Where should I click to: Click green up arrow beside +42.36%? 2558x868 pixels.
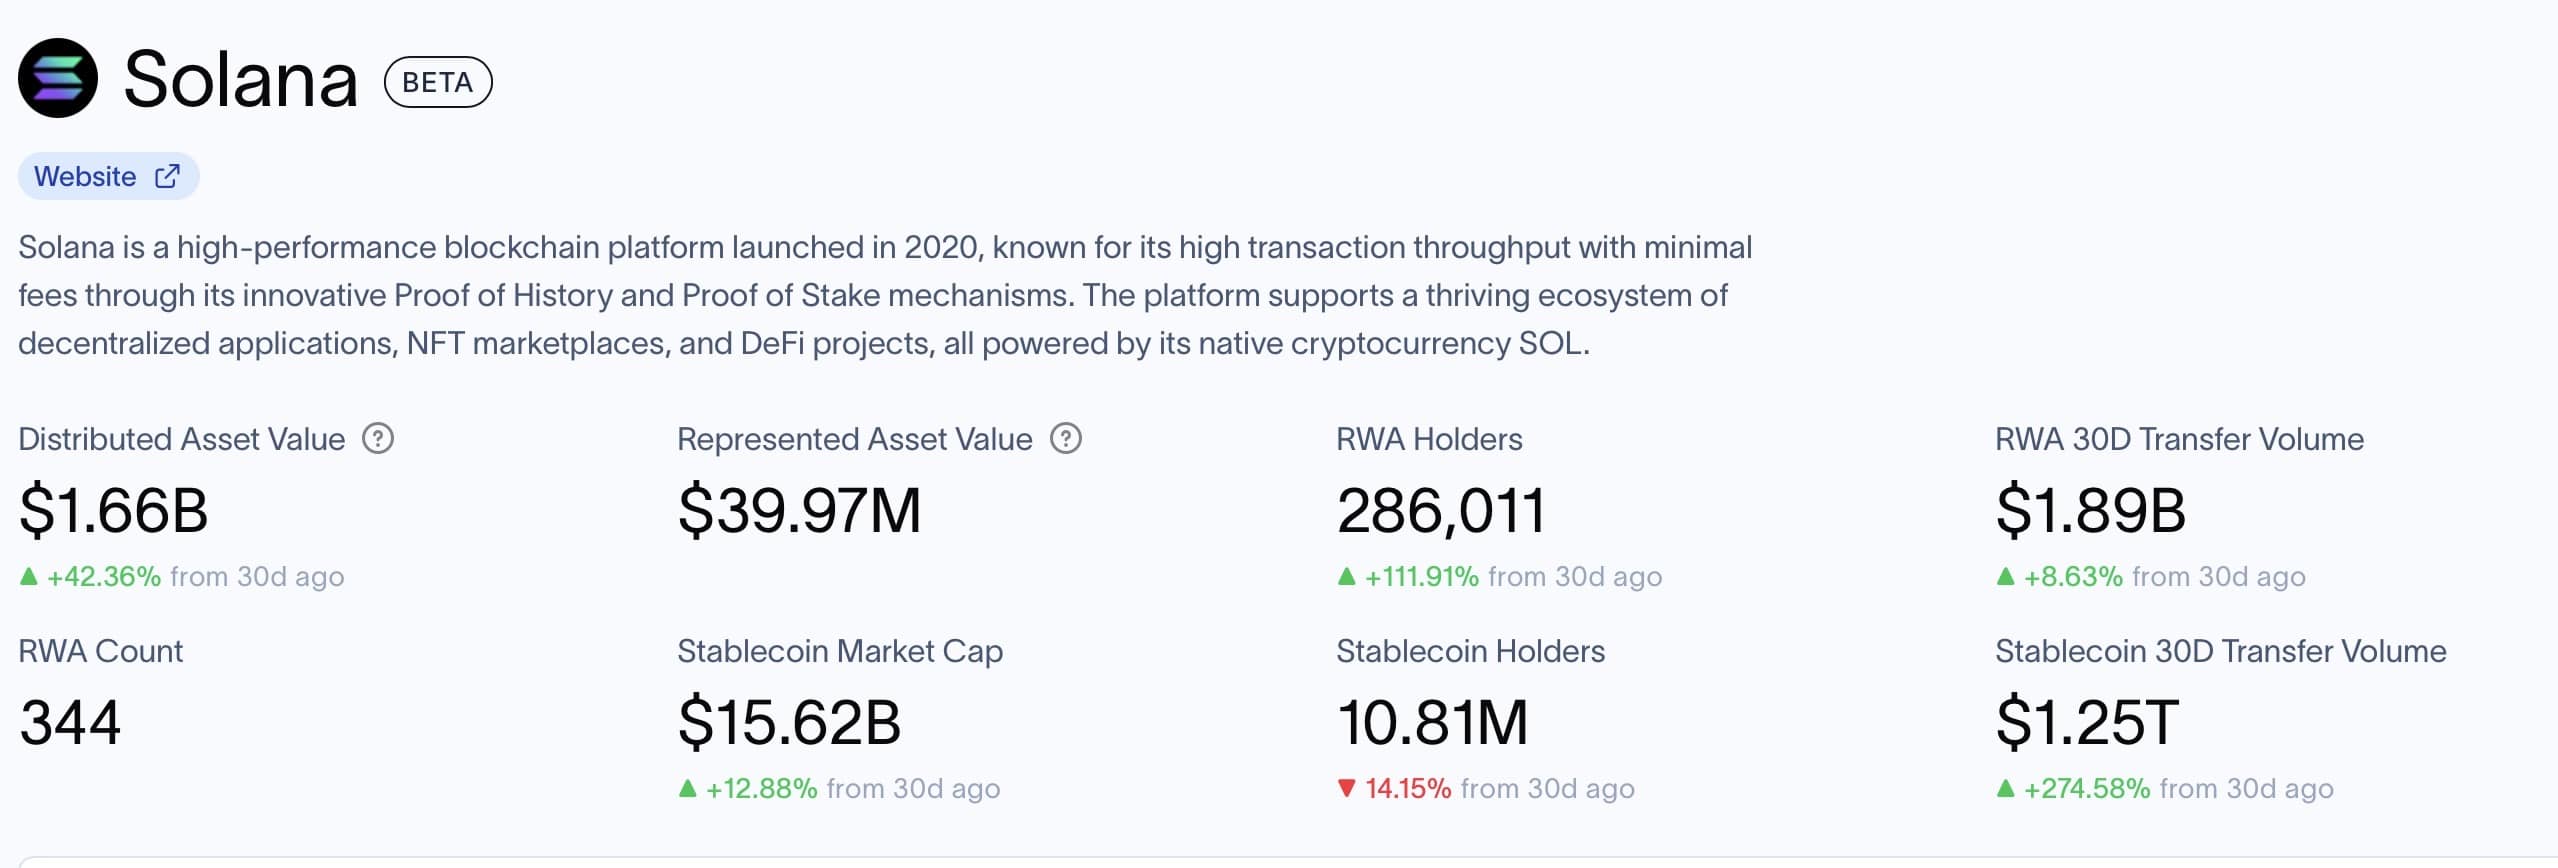click(29, 576)
